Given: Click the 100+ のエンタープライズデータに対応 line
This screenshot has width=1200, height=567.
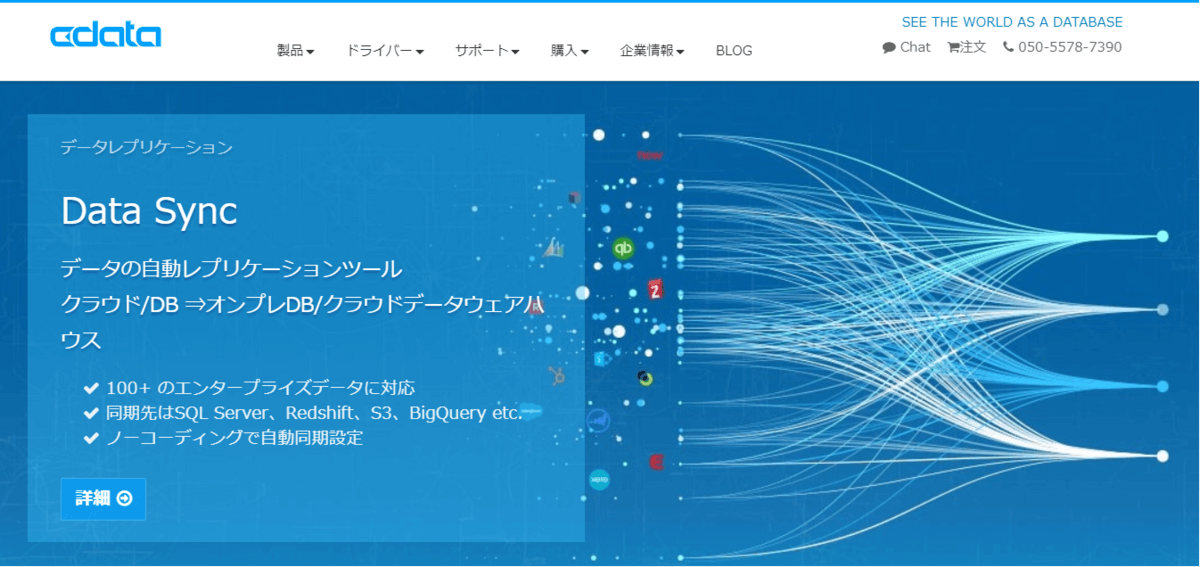Looking at the screenshot, I should tap(249, 387).
